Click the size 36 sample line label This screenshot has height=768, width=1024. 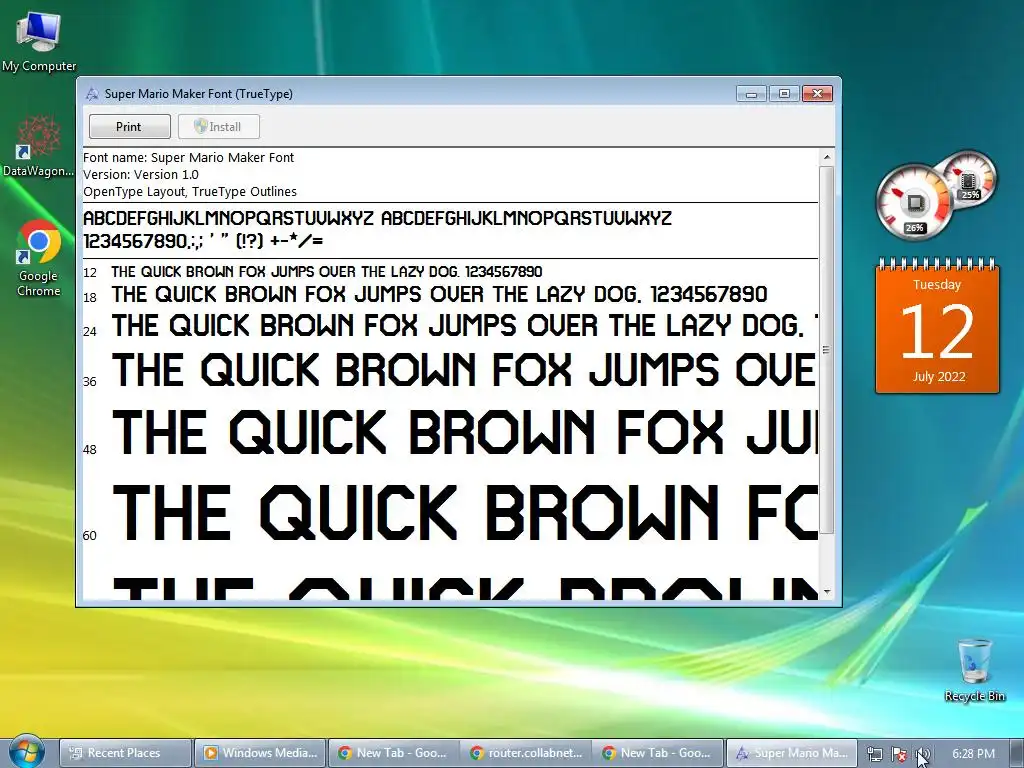coord(90,381)
